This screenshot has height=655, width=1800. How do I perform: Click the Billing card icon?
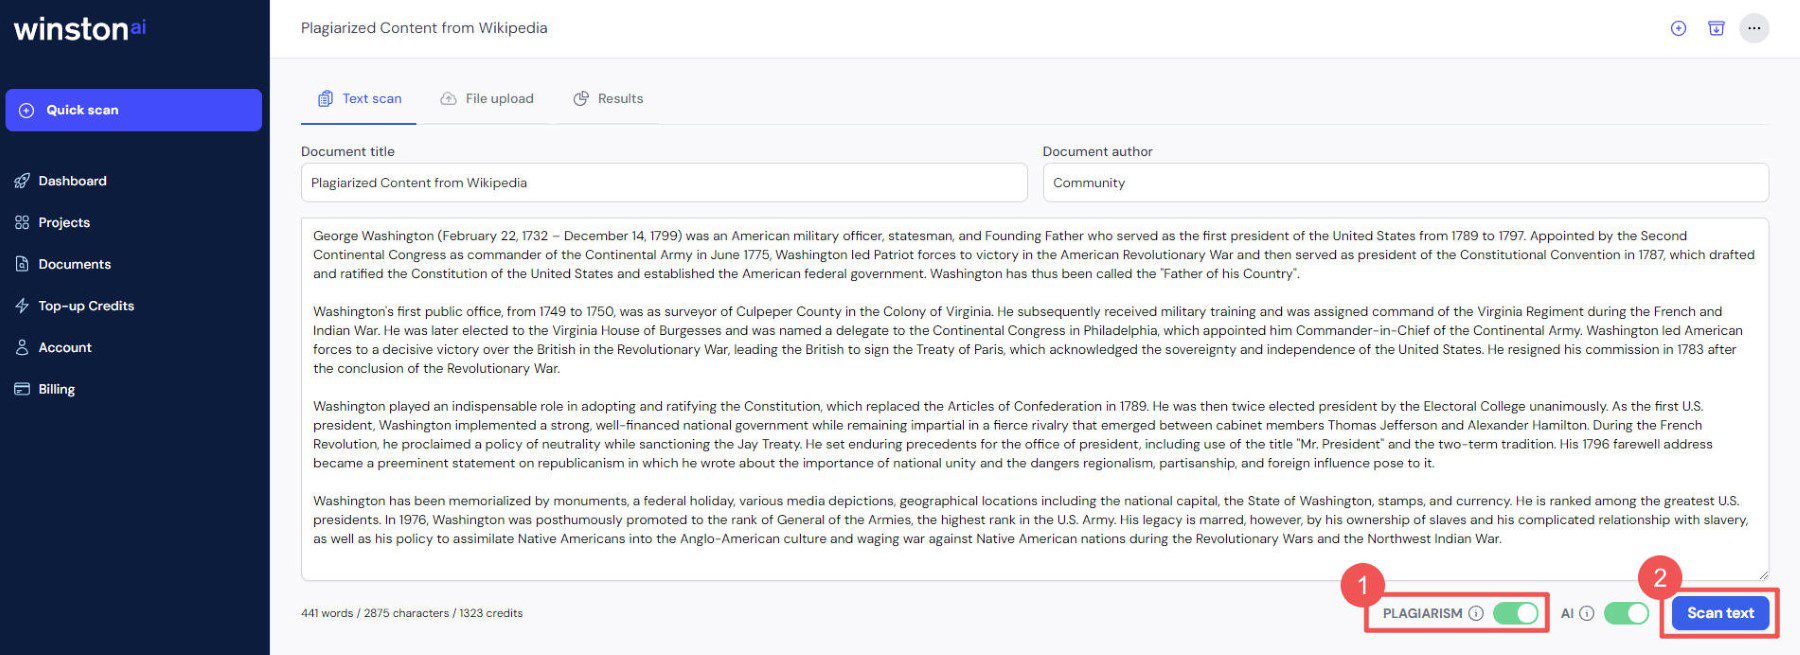tap(22, 389)
